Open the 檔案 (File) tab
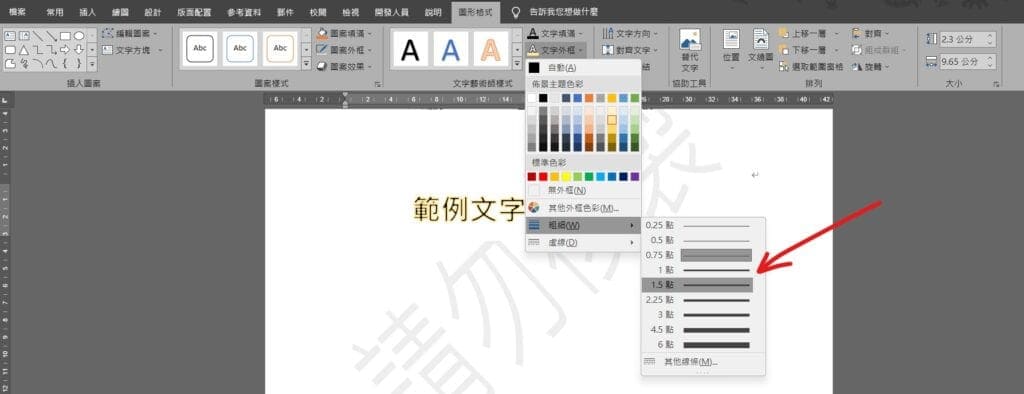This screenshot has height=394, width=1024. pos(18,12)
